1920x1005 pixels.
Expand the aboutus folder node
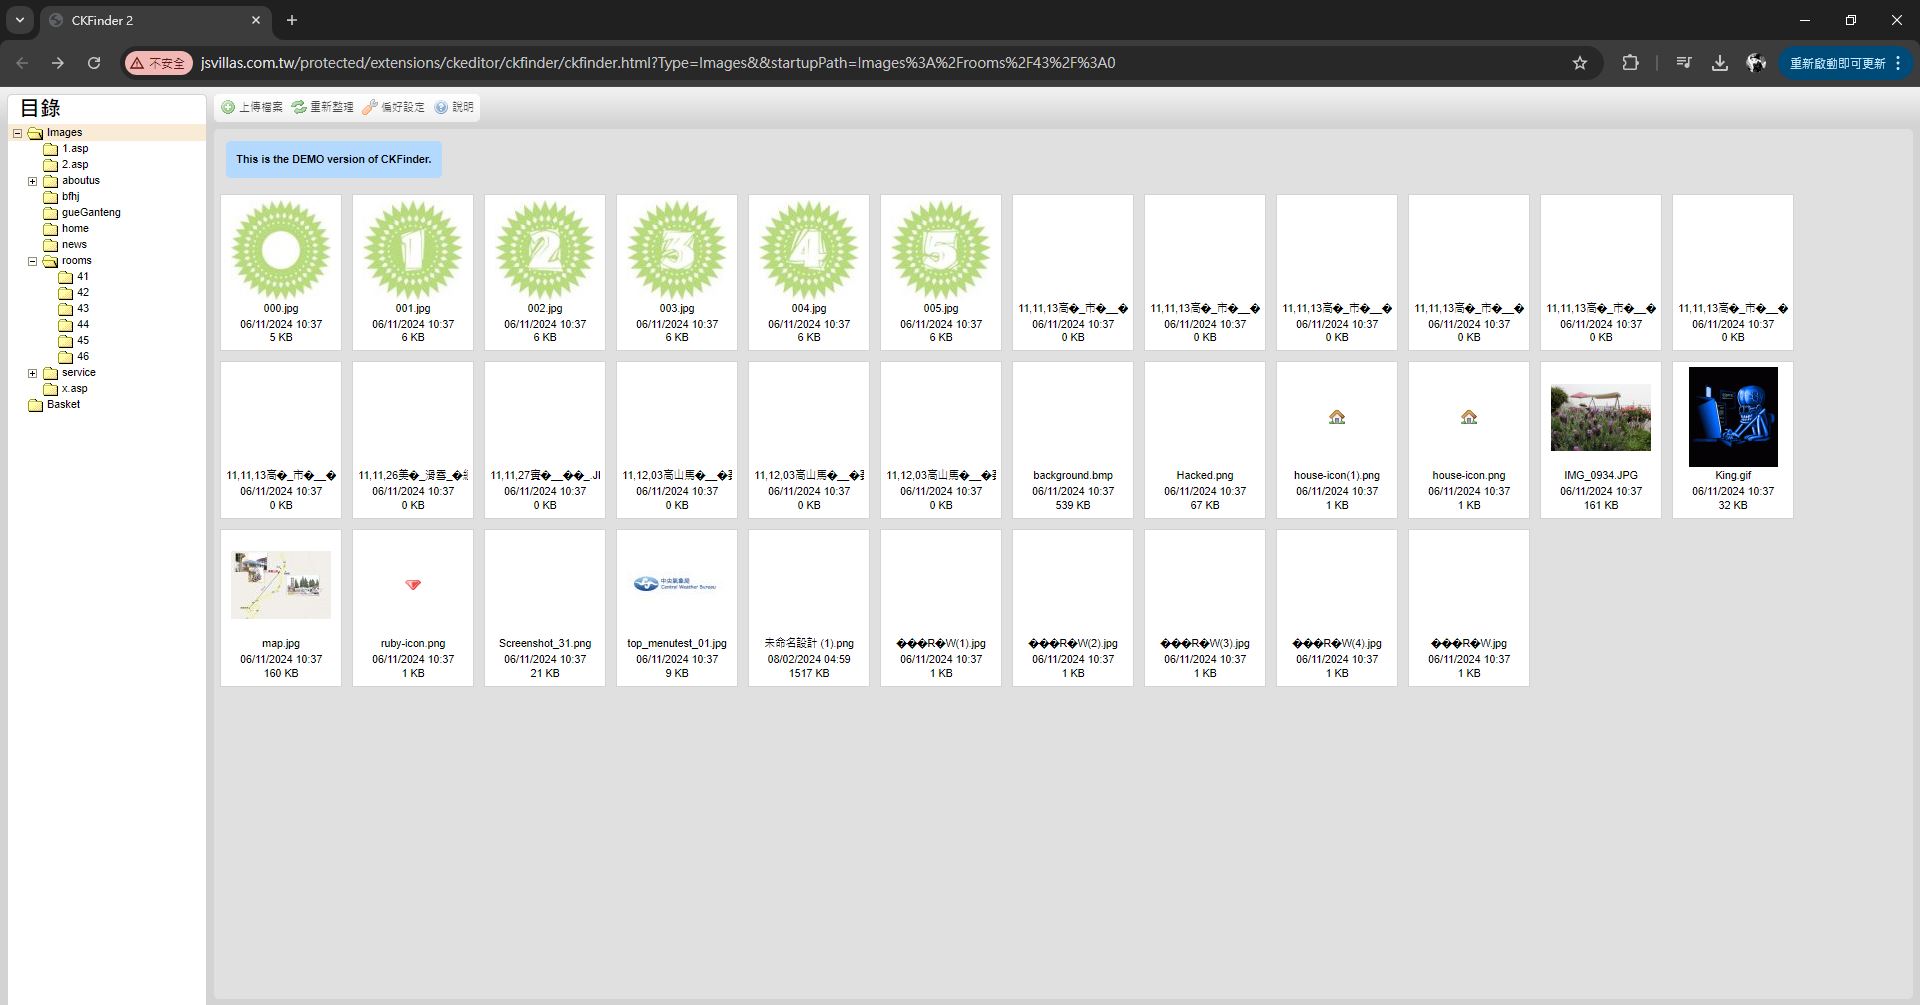(32, 181)
